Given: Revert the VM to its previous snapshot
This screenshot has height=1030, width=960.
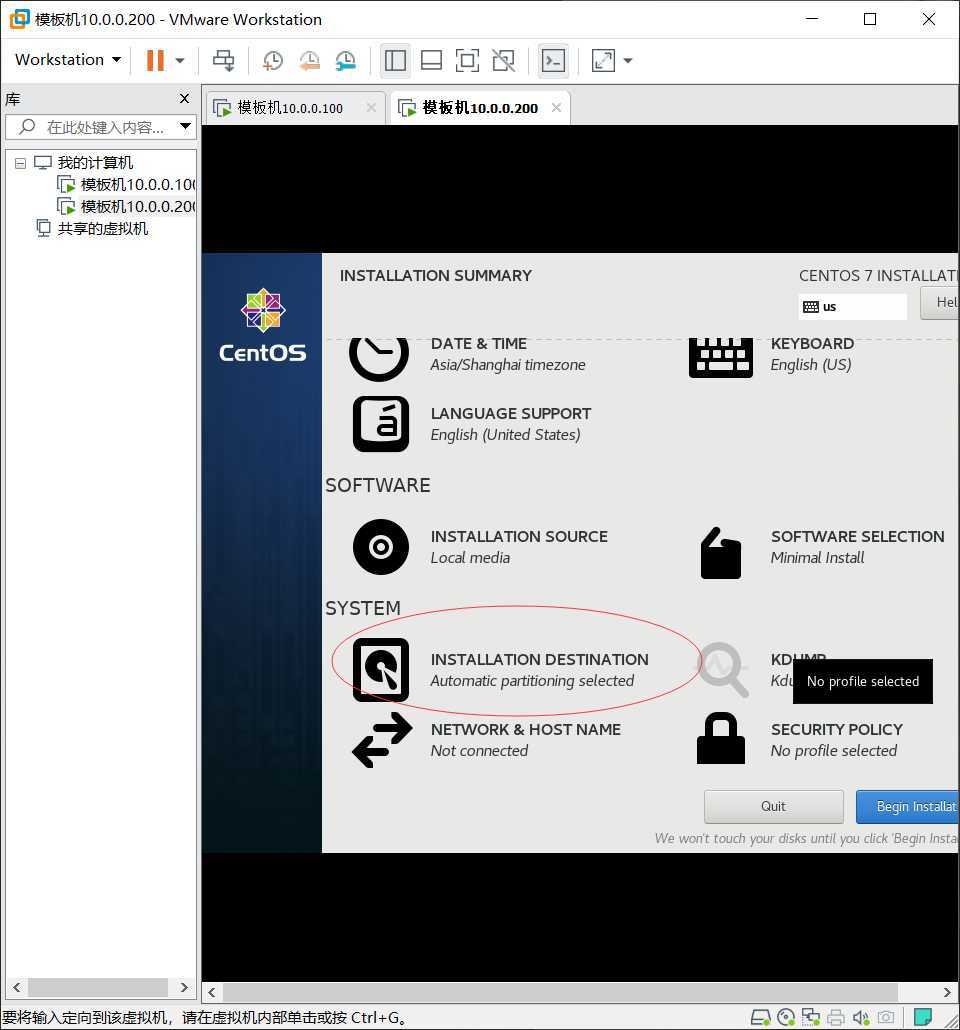Looking at the screenshot, I should point(309,60).
